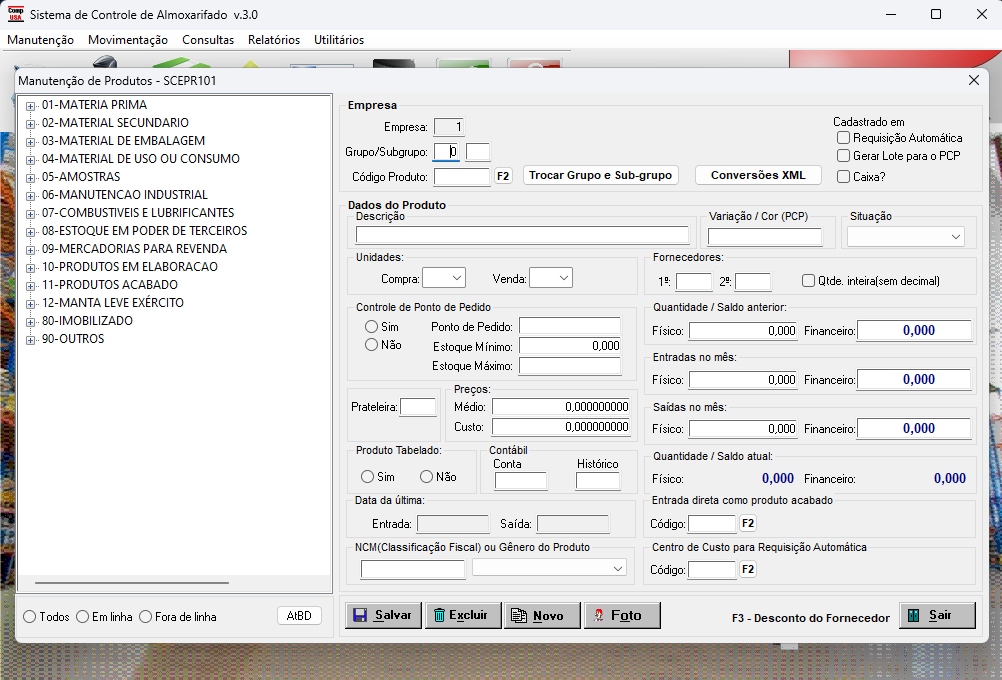Screen dimensions: 1002x680
Task: Click the Salvar button with floppy icon
Action: [383, 615]
